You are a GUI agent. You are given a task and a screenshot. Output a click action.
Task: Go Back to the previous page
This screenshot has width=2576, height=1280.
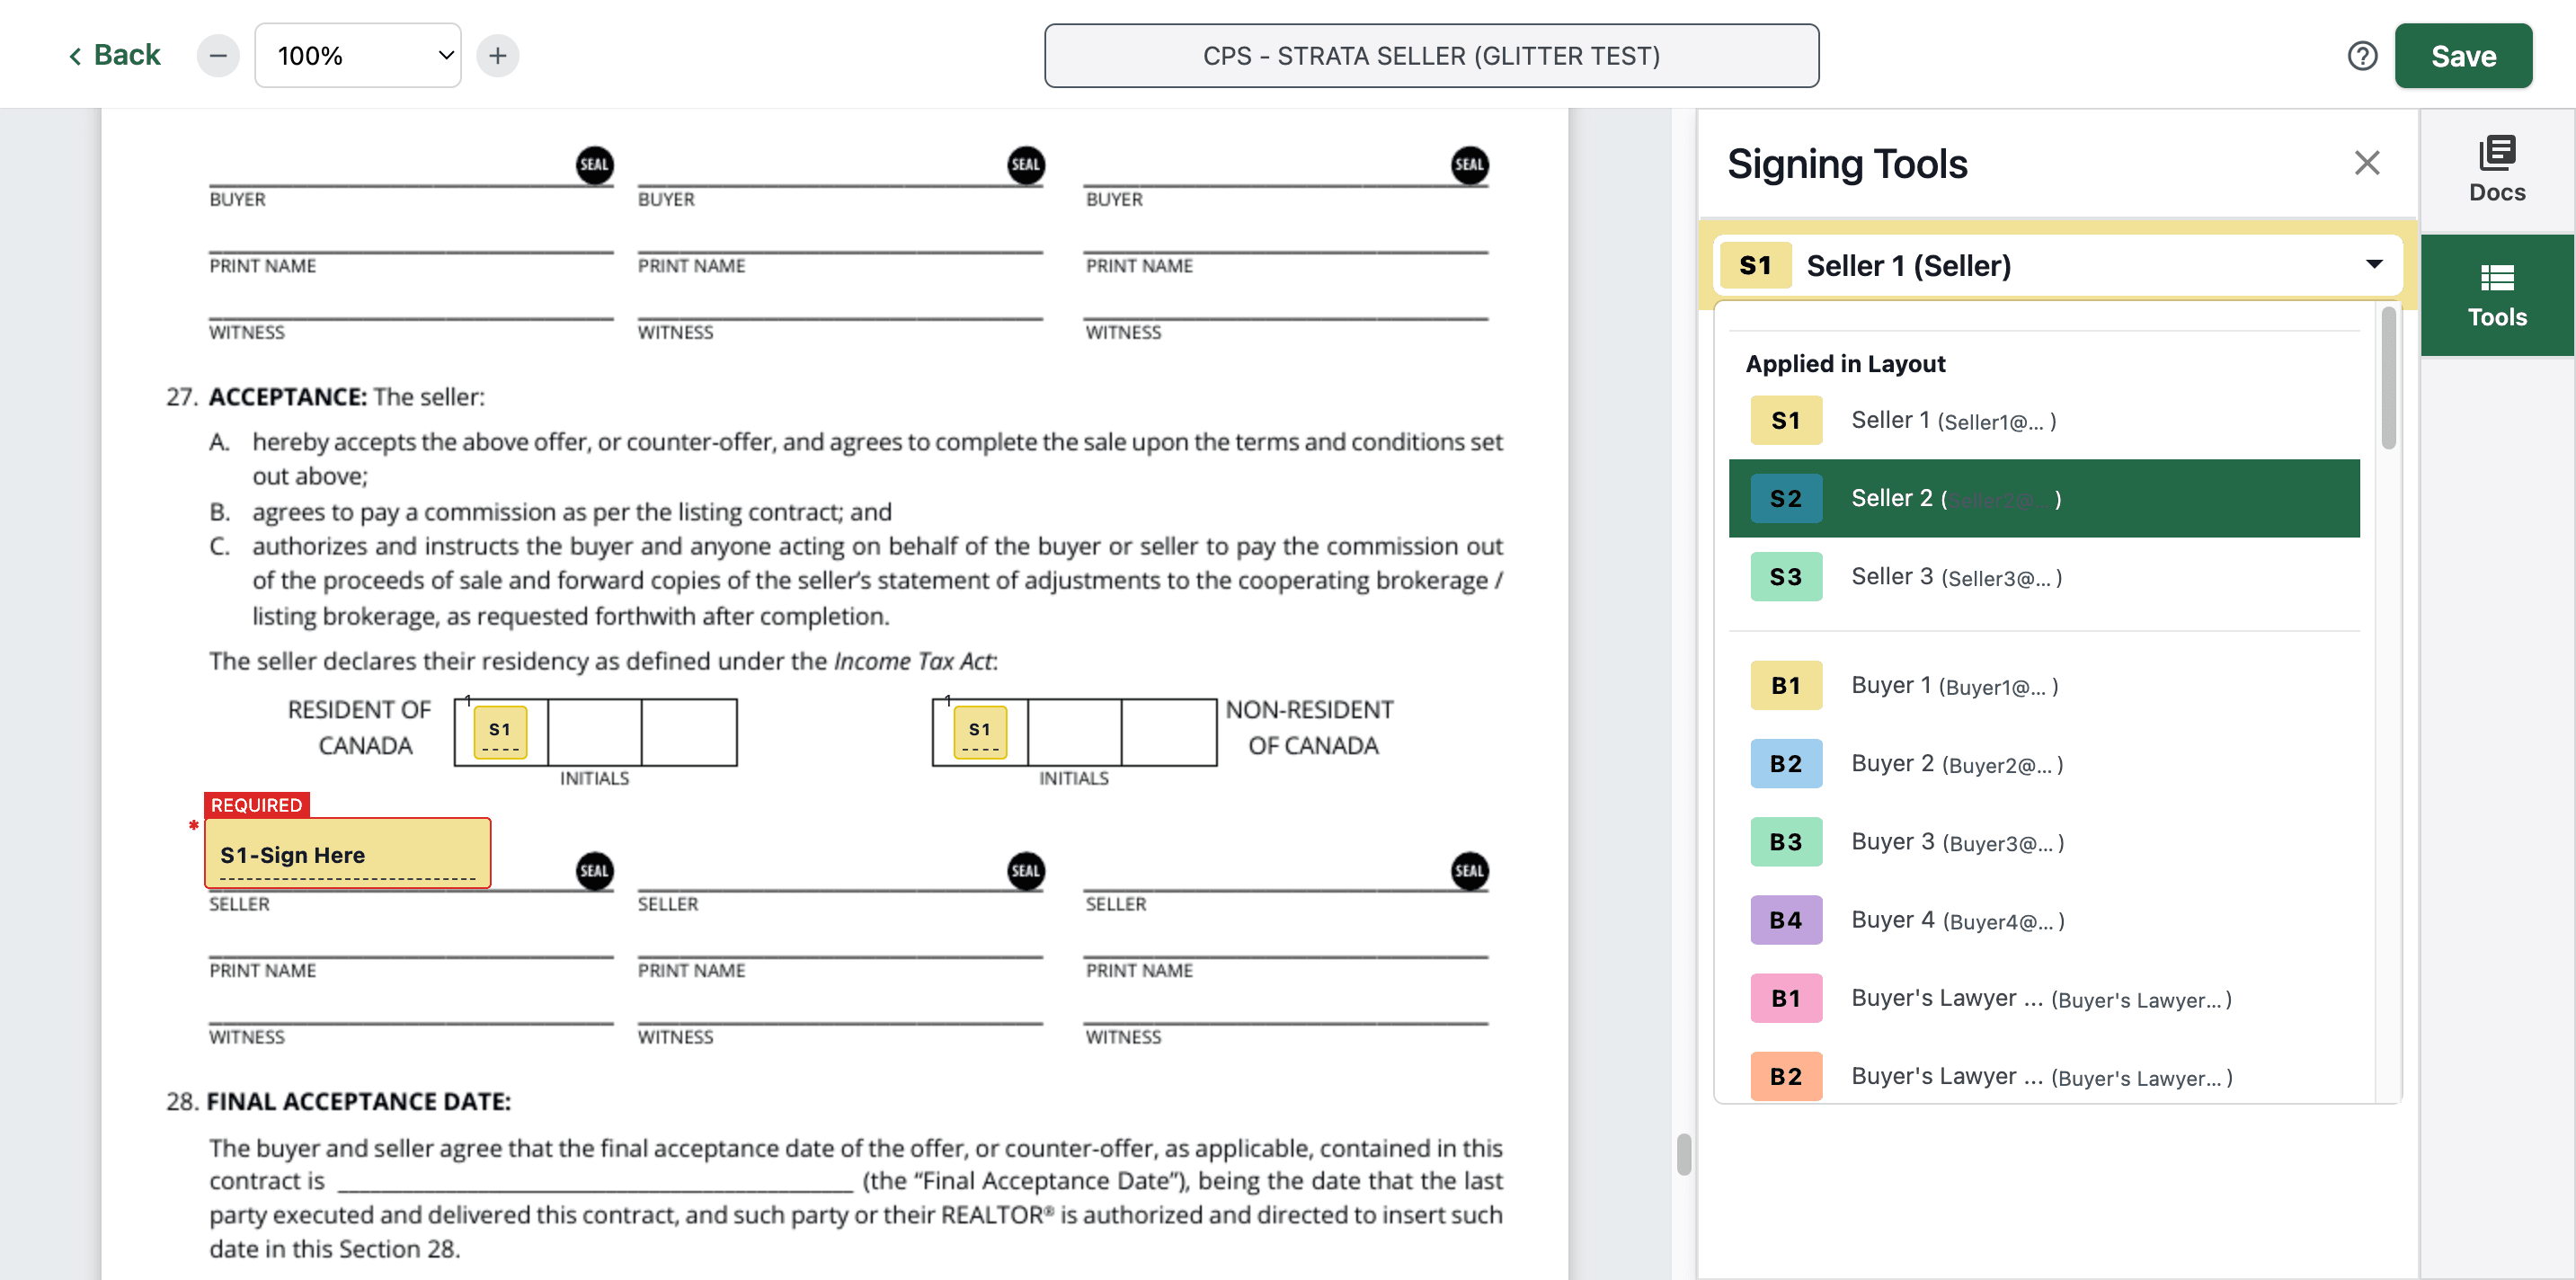[x=114, y=55]
